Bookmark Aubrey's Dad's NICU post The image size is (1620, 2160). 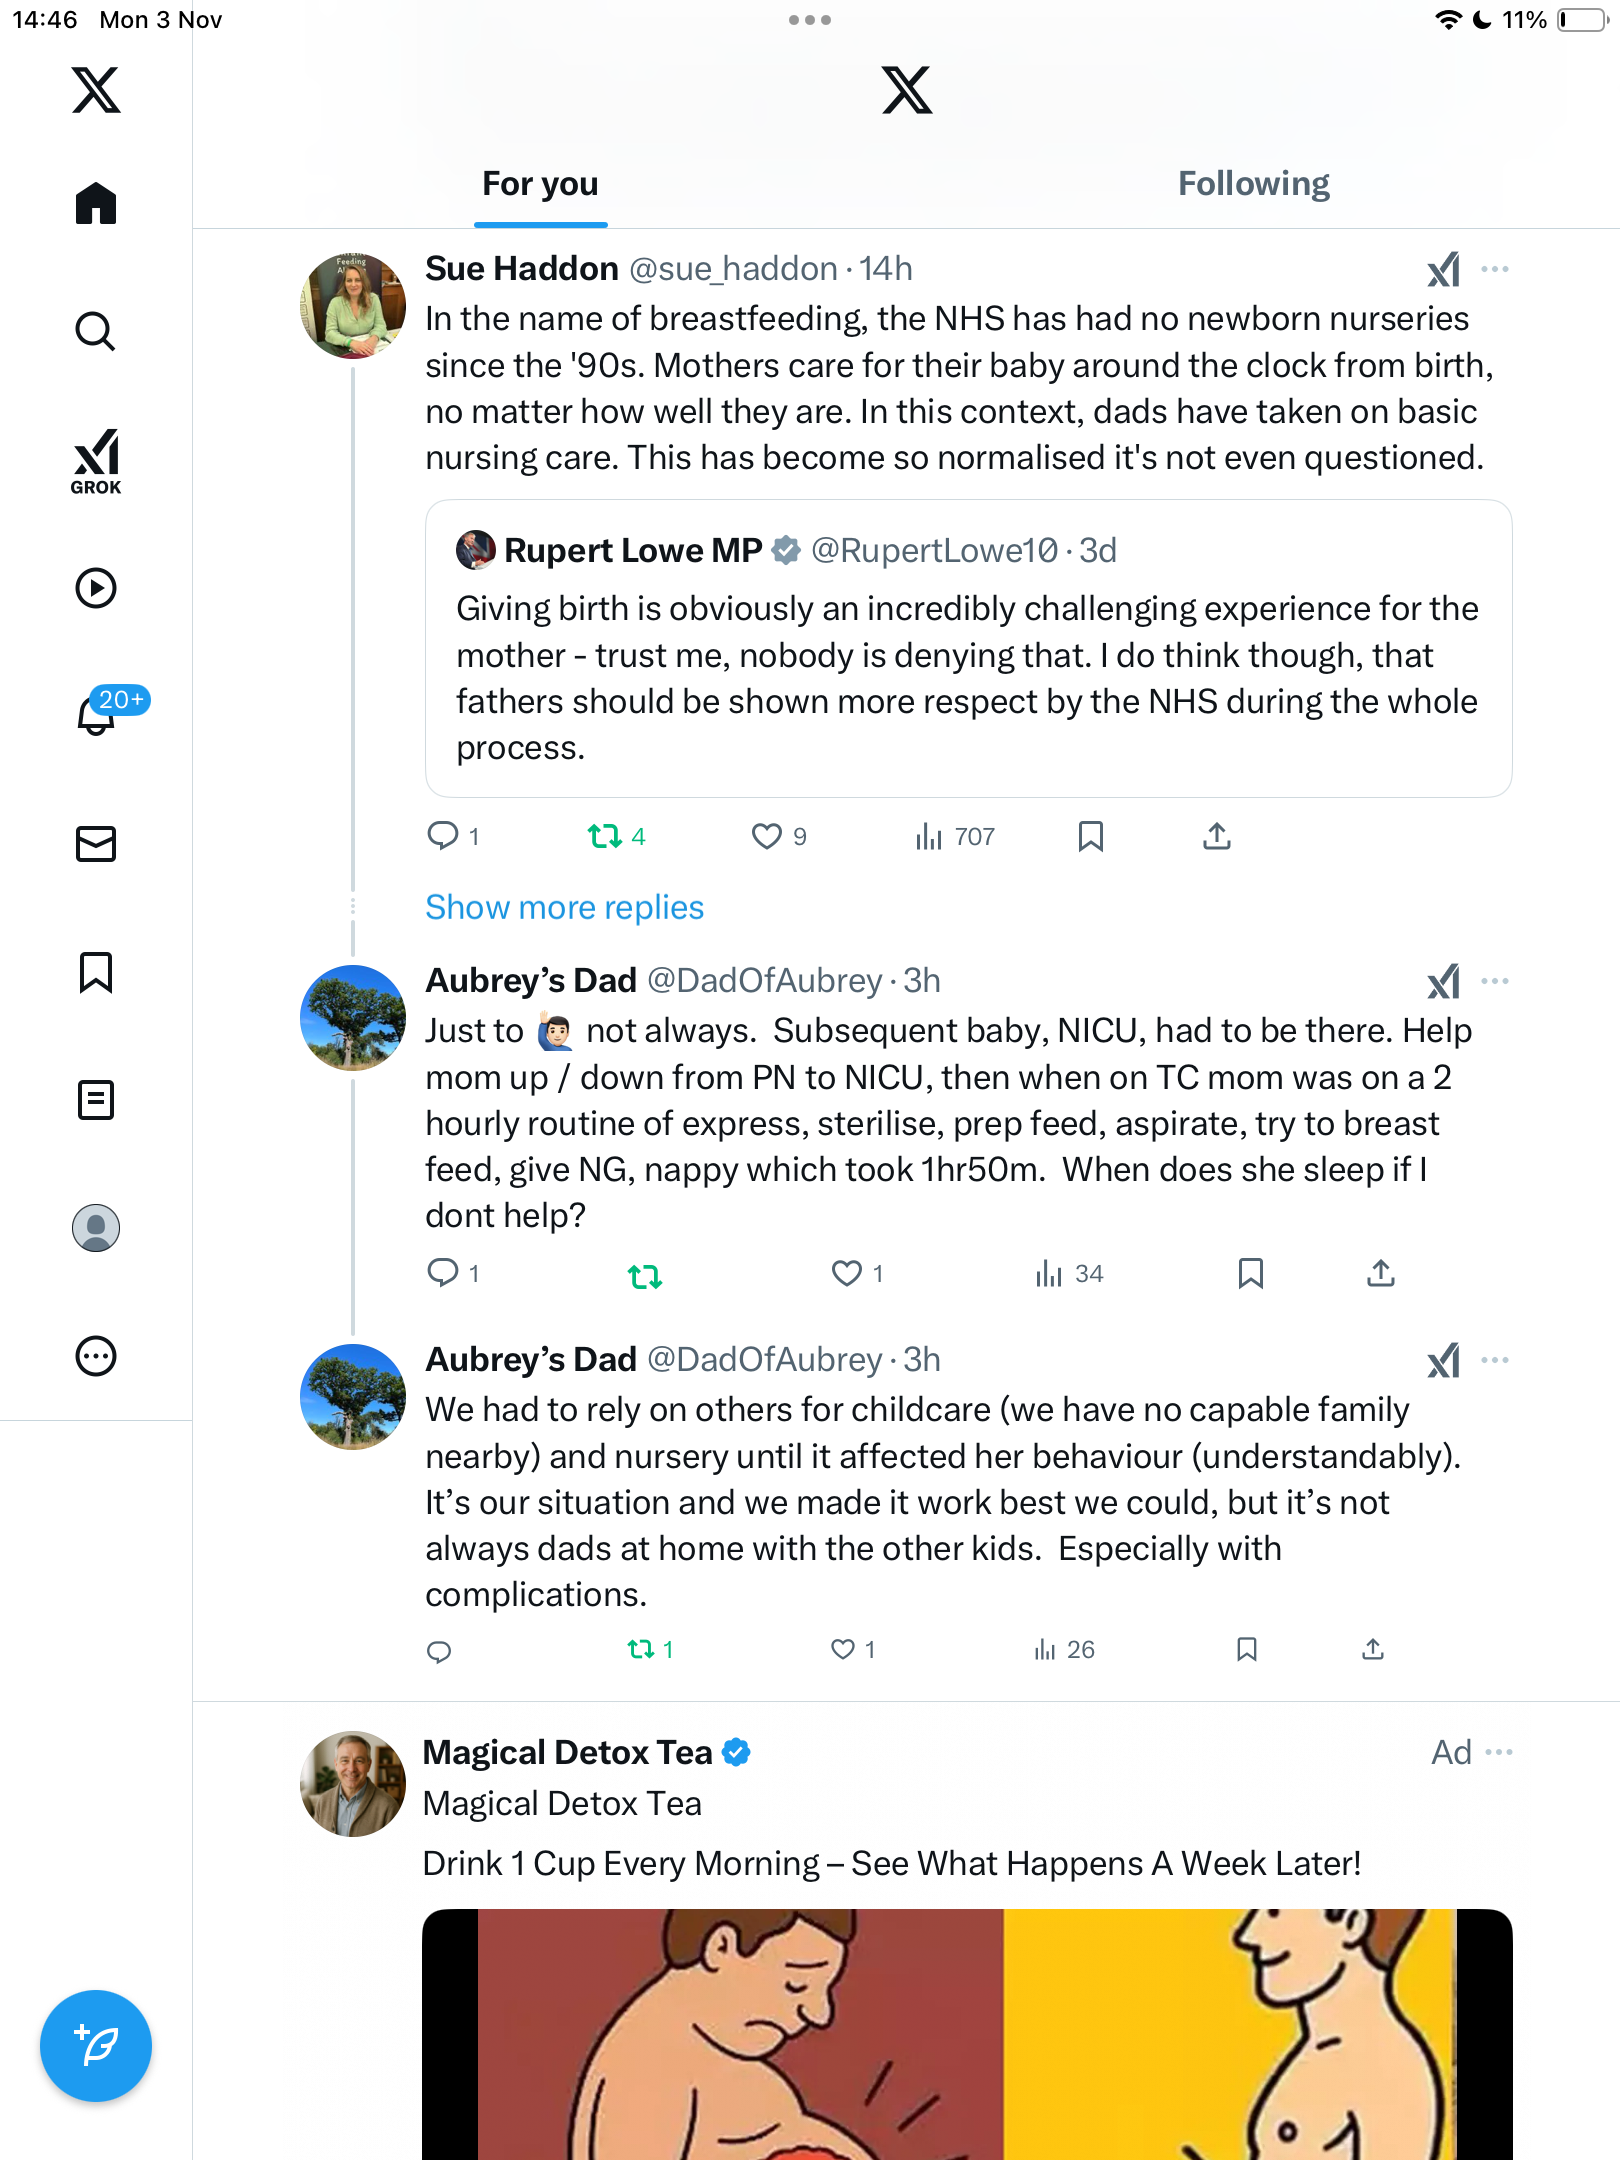[1250, 1273]
